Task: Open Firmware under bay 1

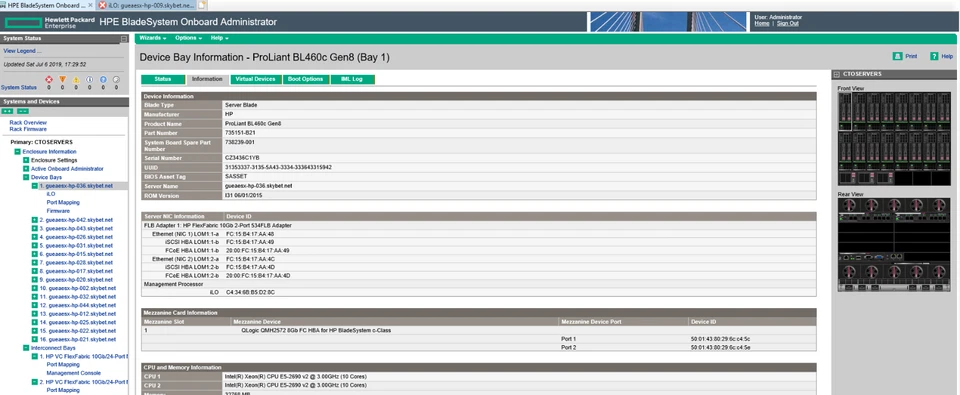Action: pos(58,211)
